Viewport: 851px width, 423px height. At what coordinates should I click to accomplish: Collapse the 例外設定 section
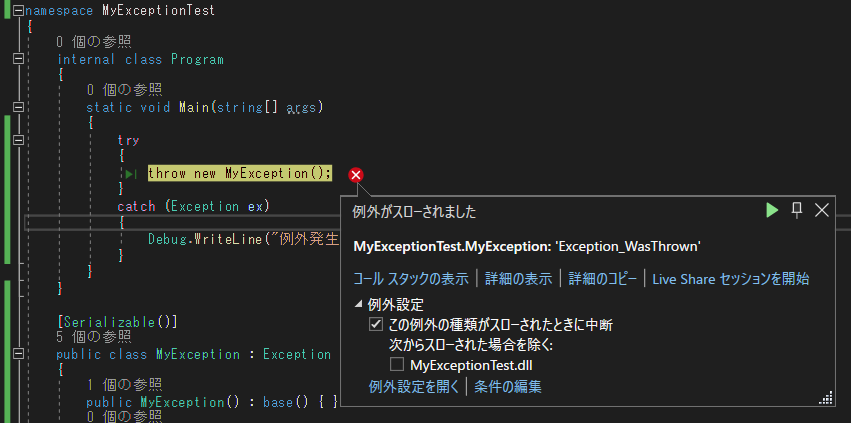pyautogui.click(x=358, y=304)
